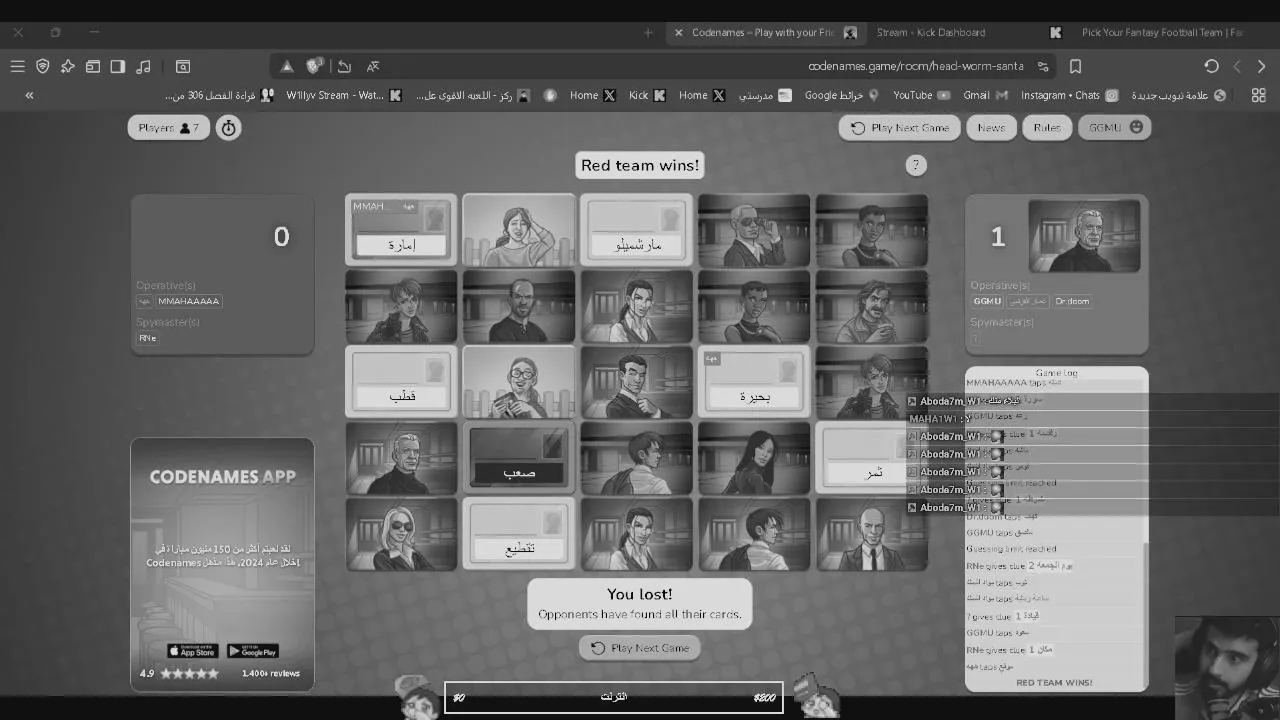Viewport: 1280px width, 720px height.
Task: Open the Kick bookmark
Action: [647, 95]
